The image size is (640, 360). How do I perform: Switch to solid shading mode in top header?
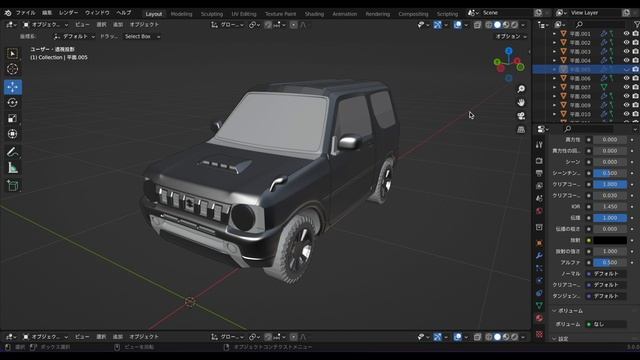497,25
